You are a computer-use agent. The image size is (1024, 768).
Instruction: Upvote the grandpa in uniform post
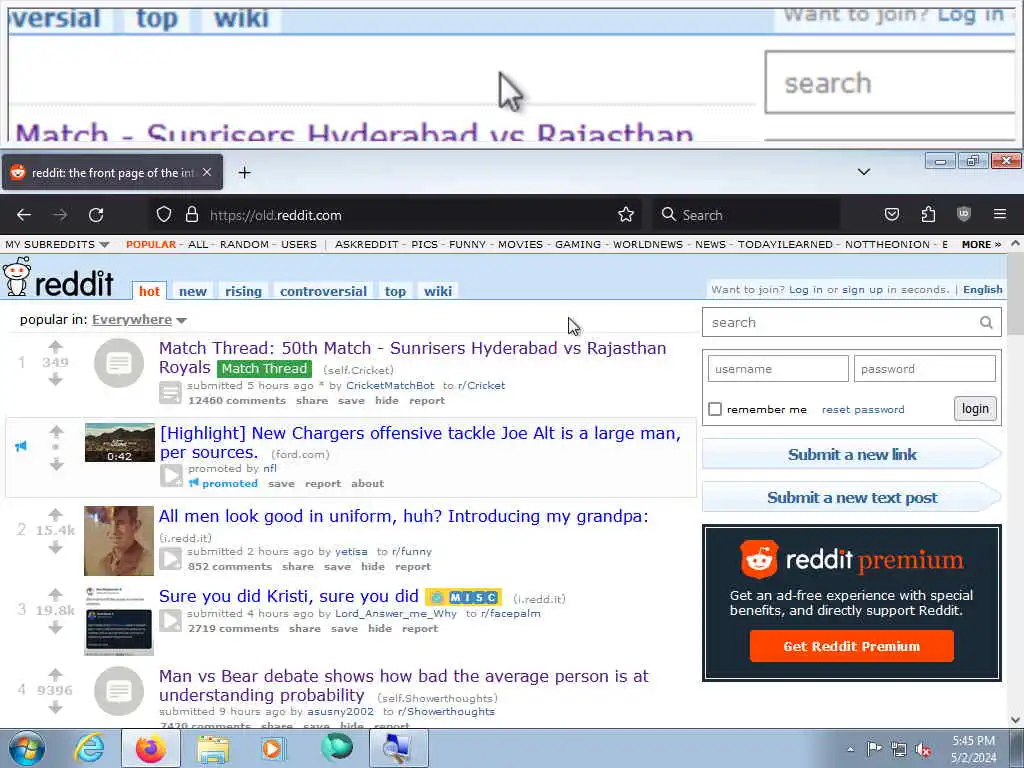coord(56,514)
